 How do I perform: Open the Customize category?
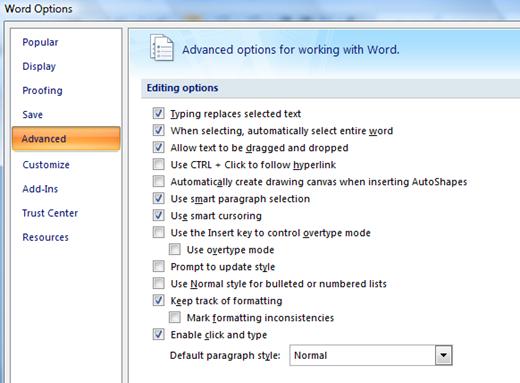(46, 165)
